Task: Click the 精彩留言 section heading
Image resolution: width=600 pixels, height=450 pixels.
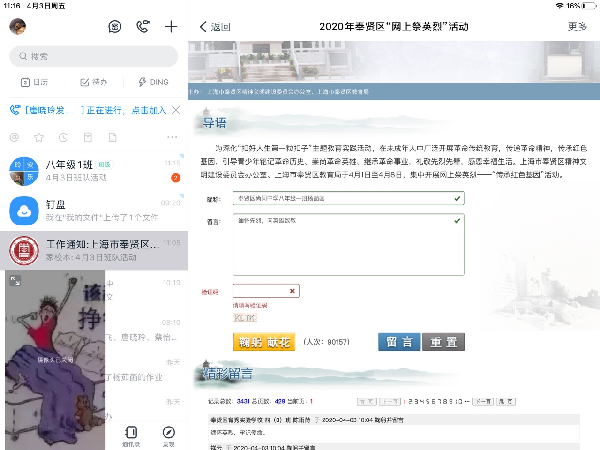Action: pyautogui.click(x=228, y=373)
